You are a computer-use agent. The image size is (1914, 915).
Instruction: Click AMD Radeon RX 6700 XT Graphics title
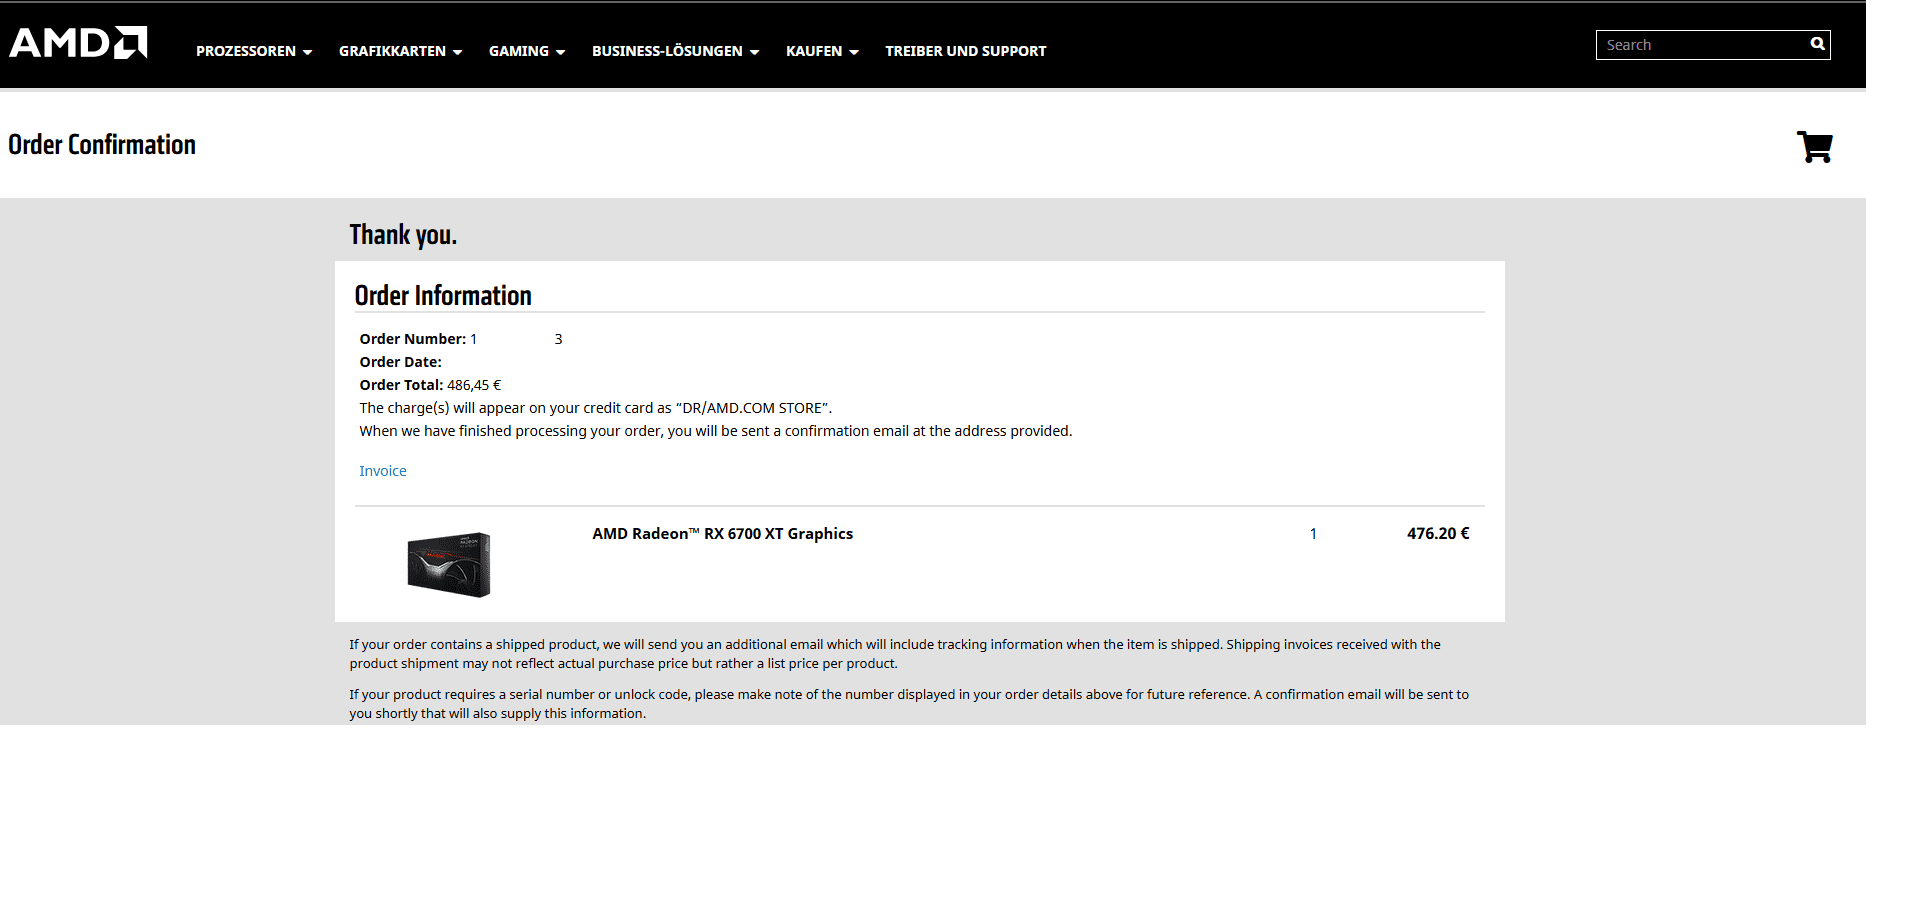tap(722, 534)
